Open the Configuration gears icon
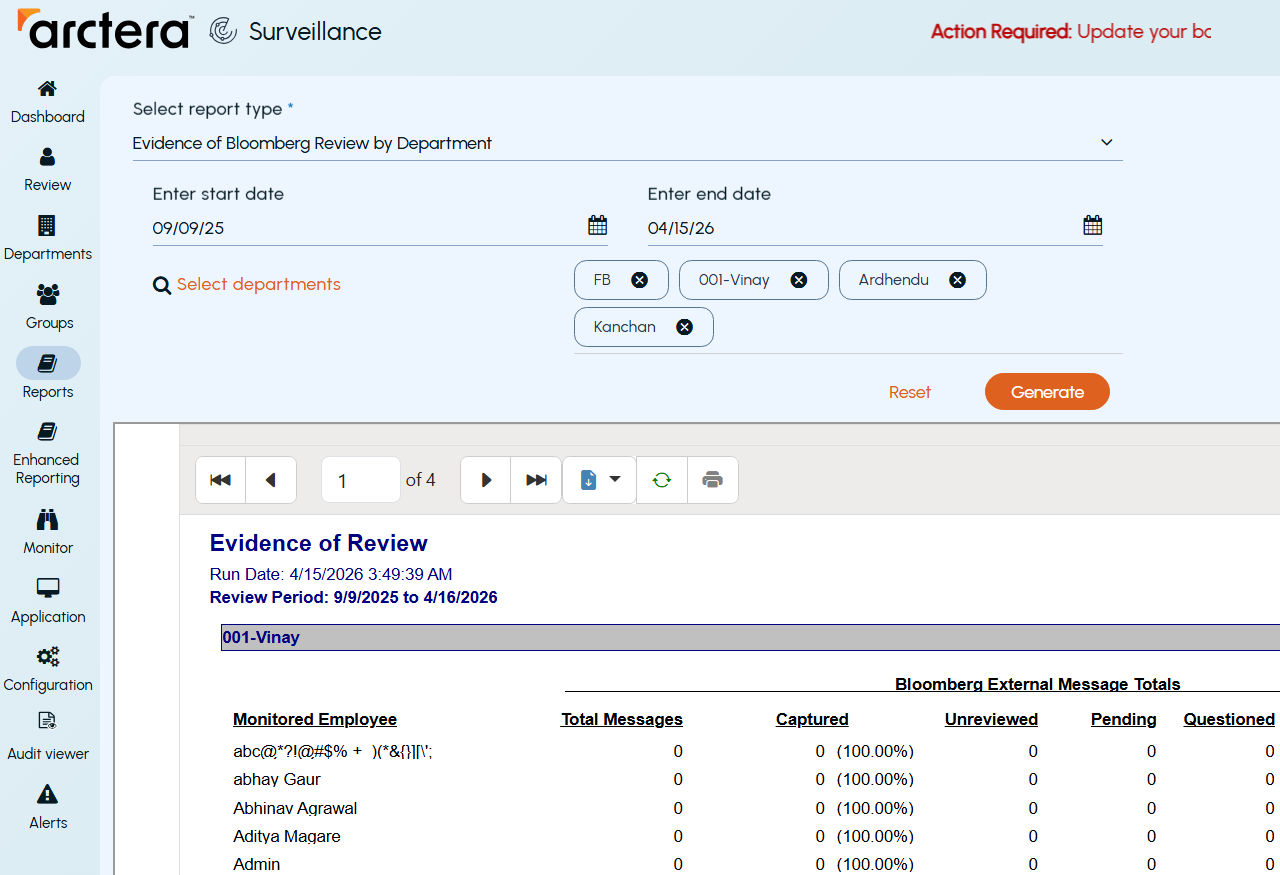1280x875 pixels. point(48,657)
